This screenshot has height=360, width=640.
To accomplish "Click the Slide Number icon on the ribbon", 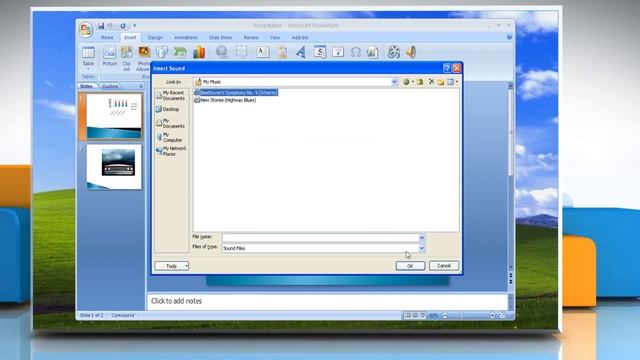I will pos(338,52).
